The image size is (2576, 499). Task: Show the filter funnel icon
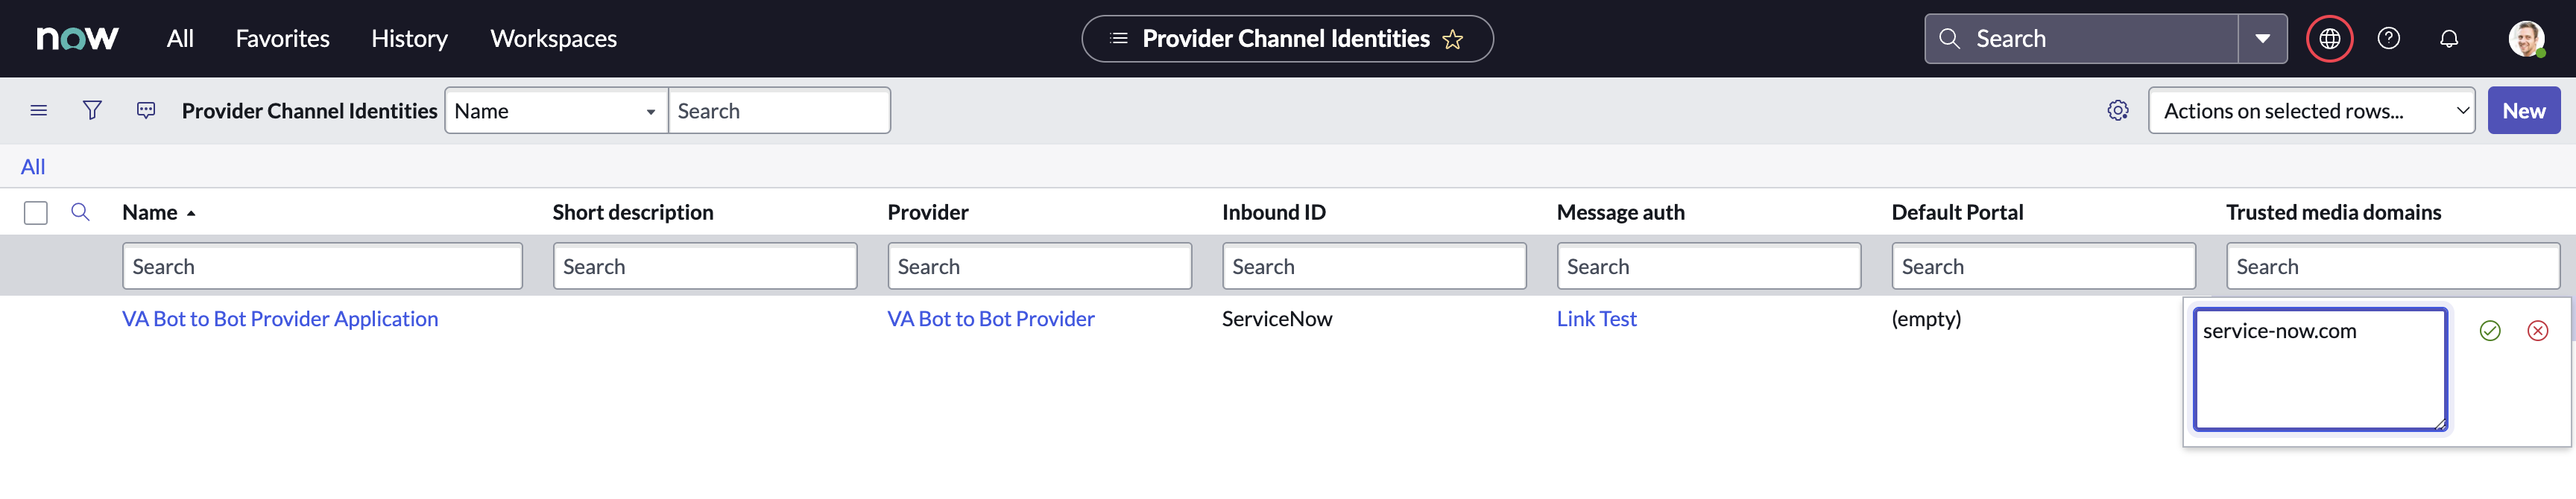tap(92, 110)
